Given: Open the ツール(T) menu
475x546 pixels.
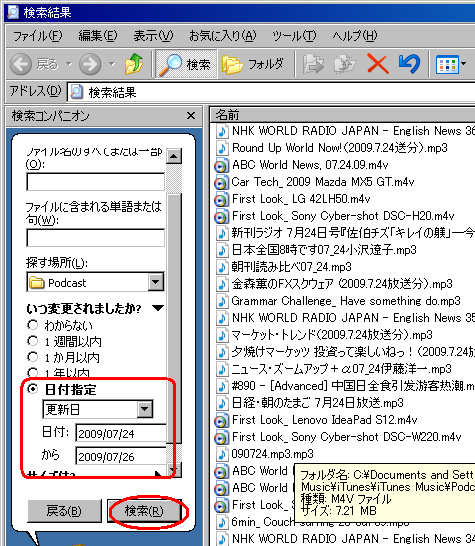Looking at the screenshot, I should tap(294, 36).
